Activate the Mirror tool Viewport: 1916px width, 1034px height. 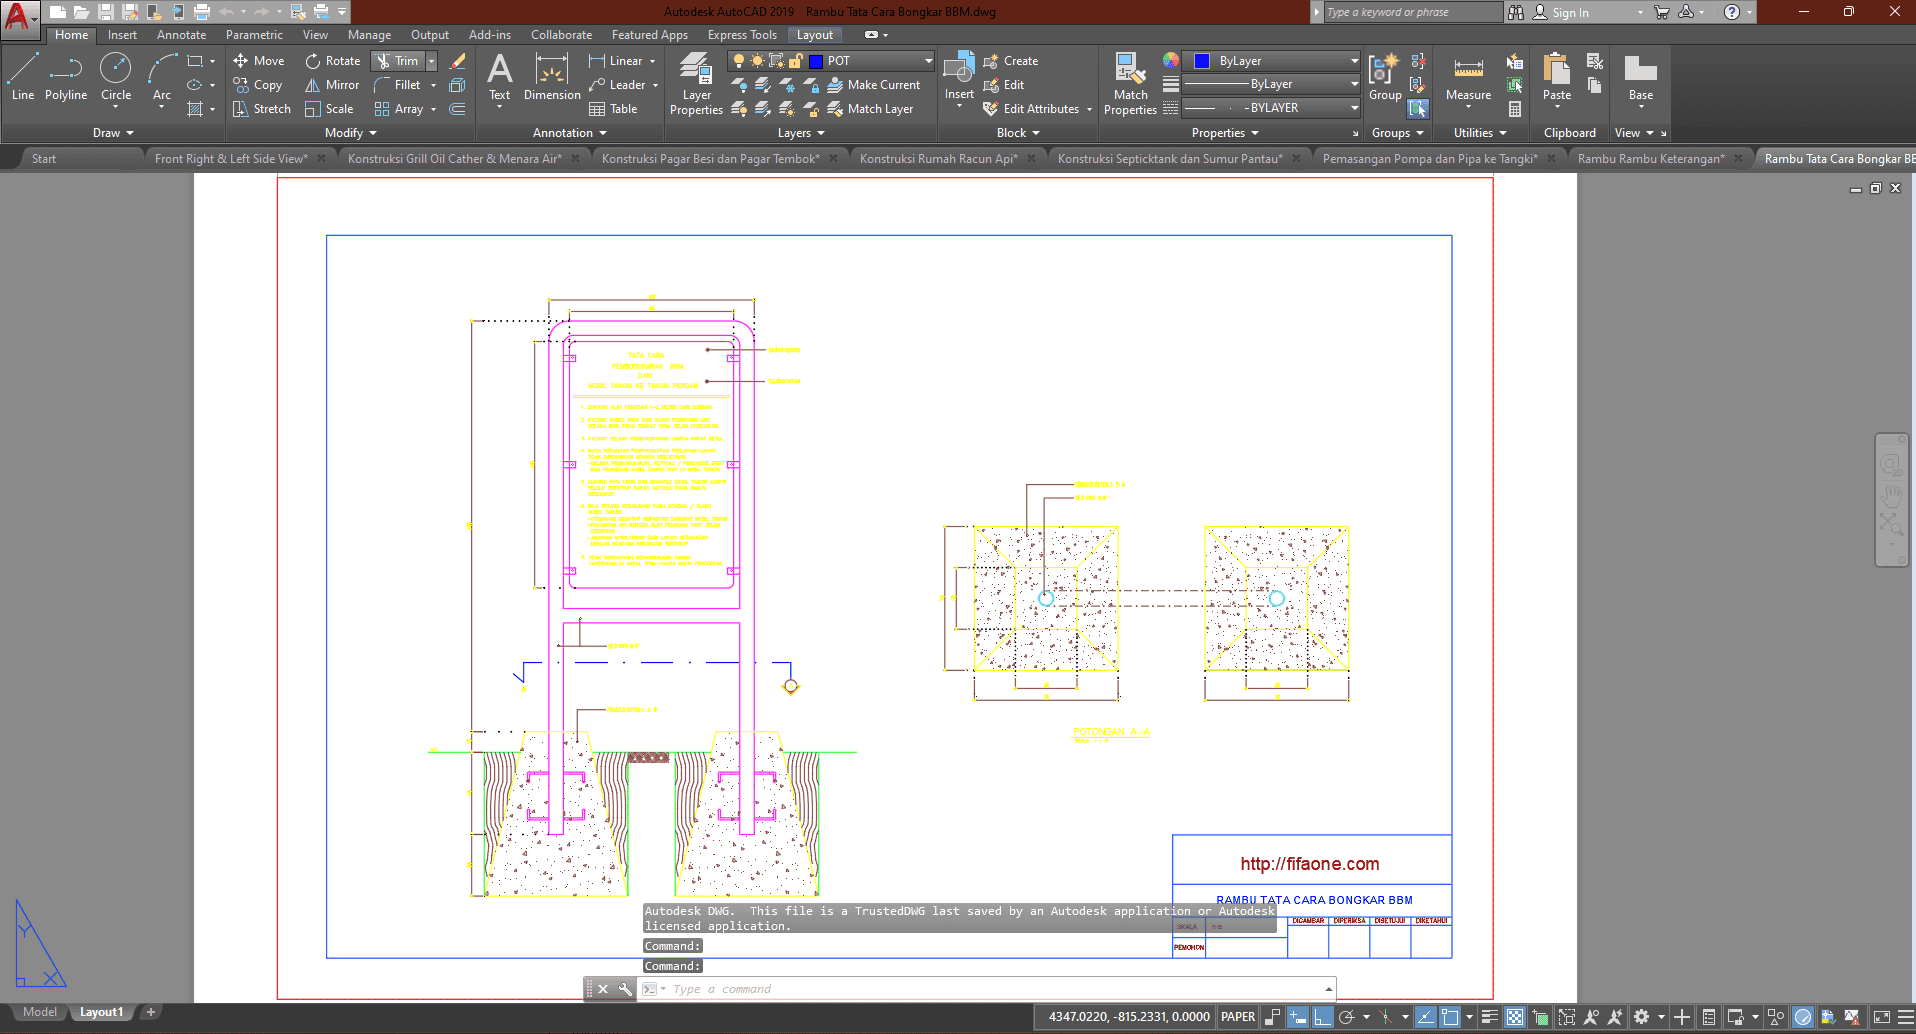[333, 85]
